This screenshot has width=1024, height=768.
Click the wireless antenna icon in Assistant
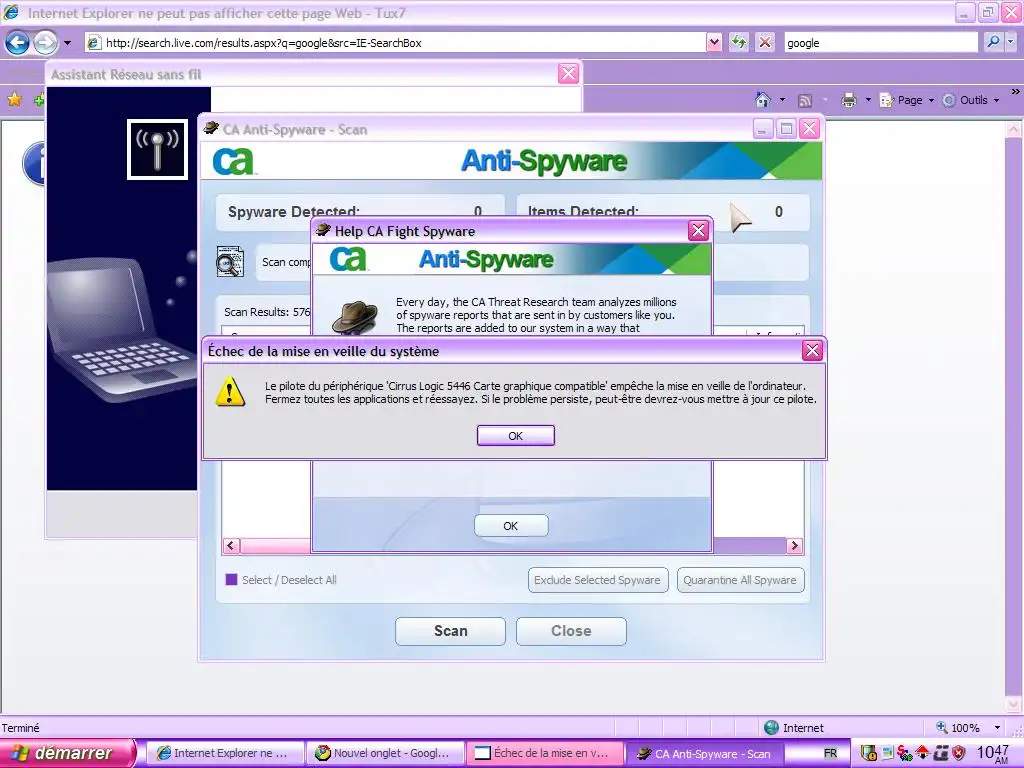point(157,150)
